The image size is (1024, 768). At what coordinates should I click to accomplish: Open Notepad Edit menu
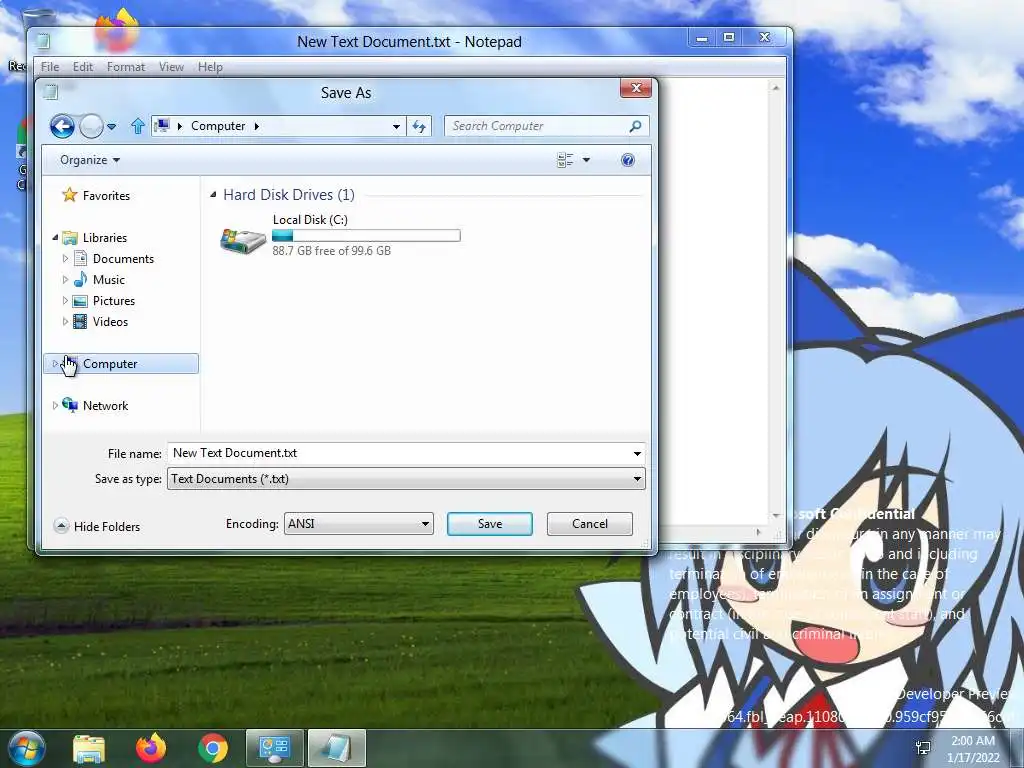(83, 67)
